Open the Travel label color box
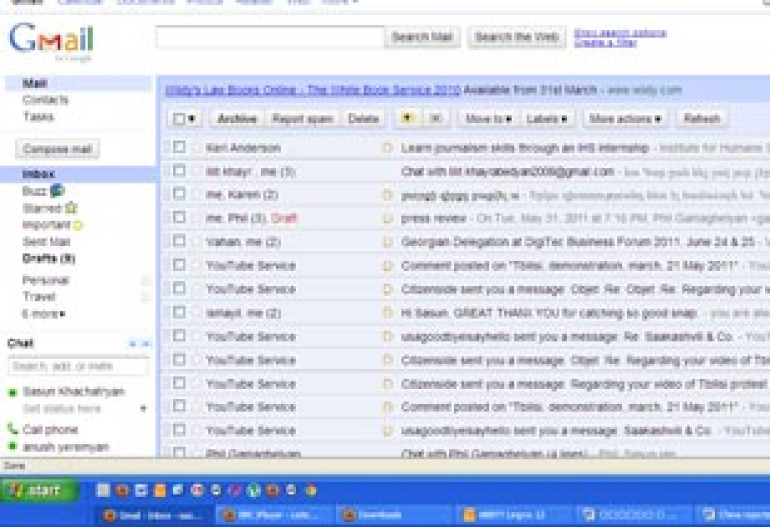Image resolution: width=770 pixels, height=527 pixels. click(x=145, y=296)
